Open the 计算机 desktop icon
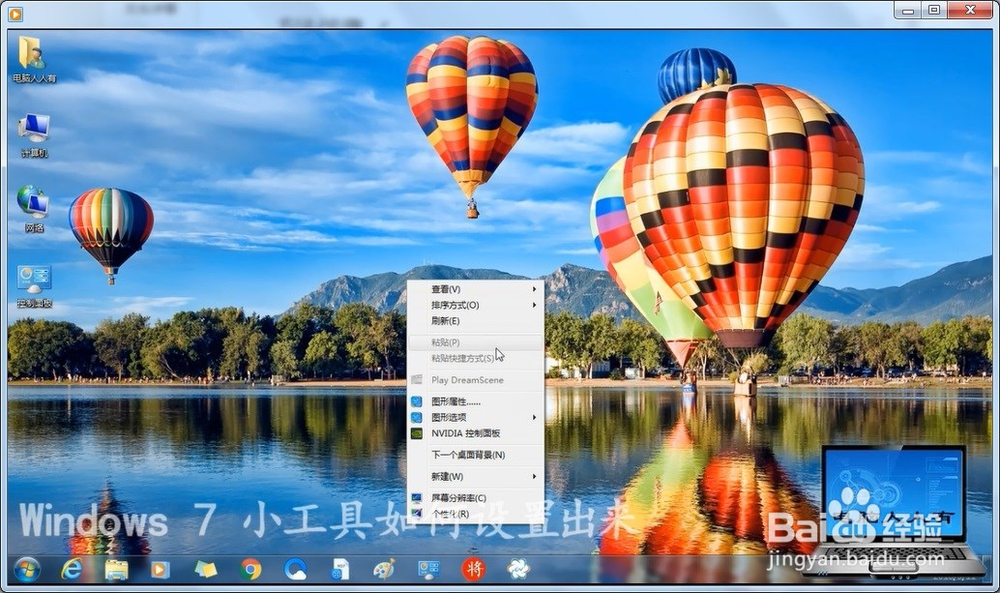 pos(34,135)
